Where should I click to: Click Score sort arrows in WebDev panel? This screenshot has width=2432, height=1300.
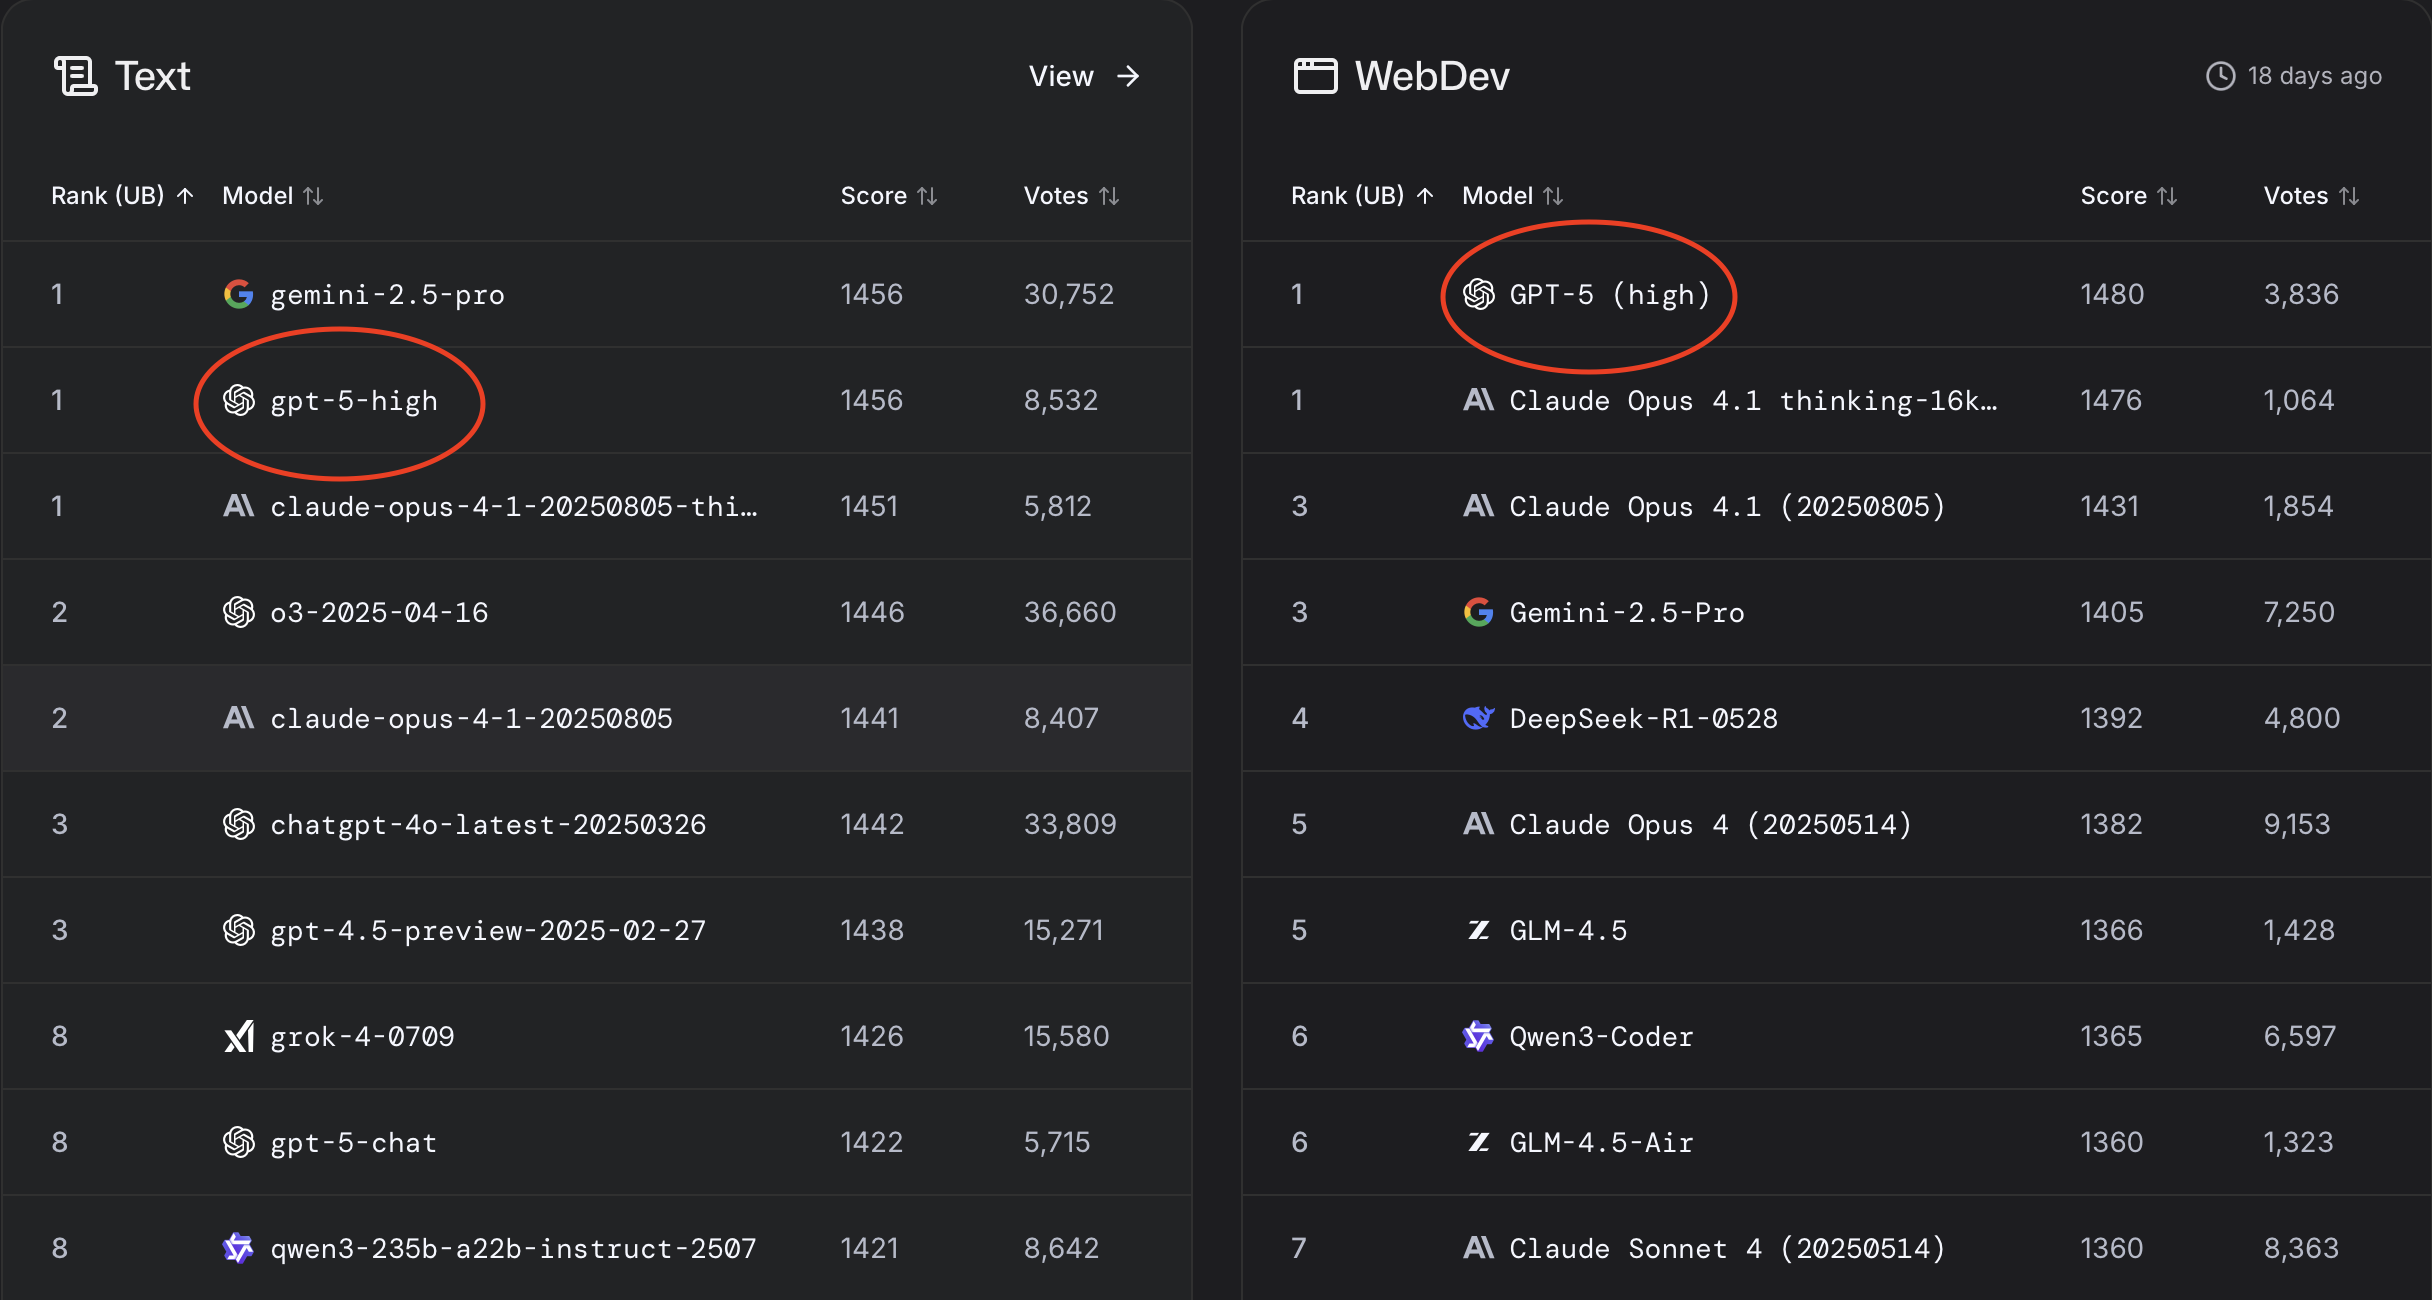2167,195
